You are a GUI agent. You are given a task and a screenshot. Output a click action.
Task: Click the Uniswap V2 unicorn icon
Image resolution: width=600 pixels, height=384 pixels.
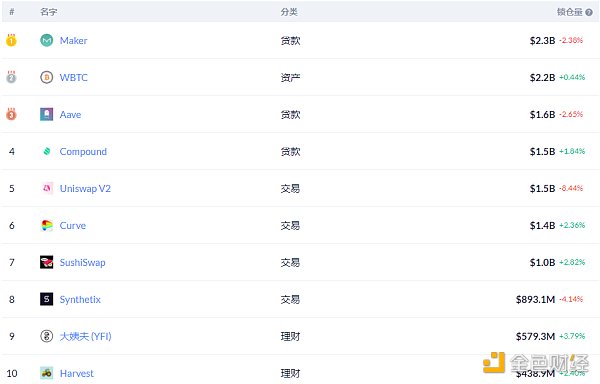(47, 188)
